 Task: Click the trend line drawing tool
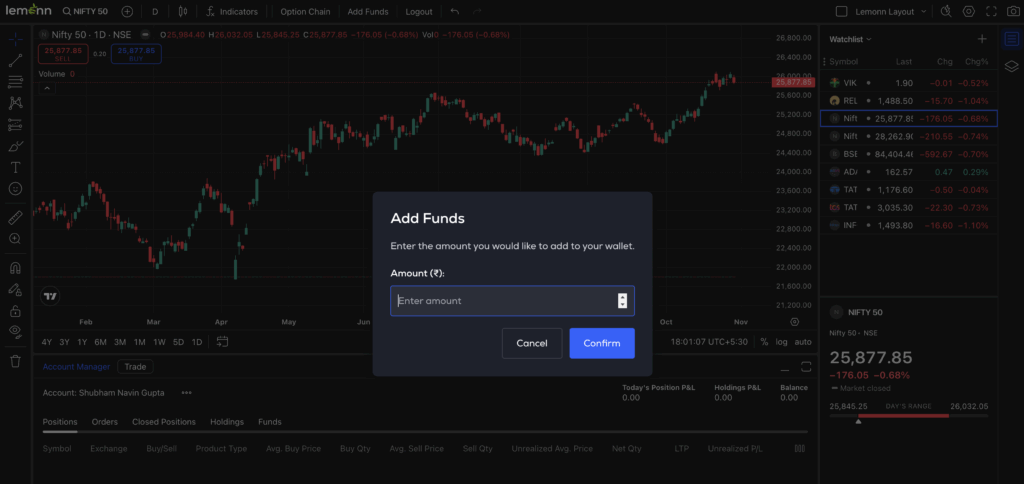click(15, 60)
